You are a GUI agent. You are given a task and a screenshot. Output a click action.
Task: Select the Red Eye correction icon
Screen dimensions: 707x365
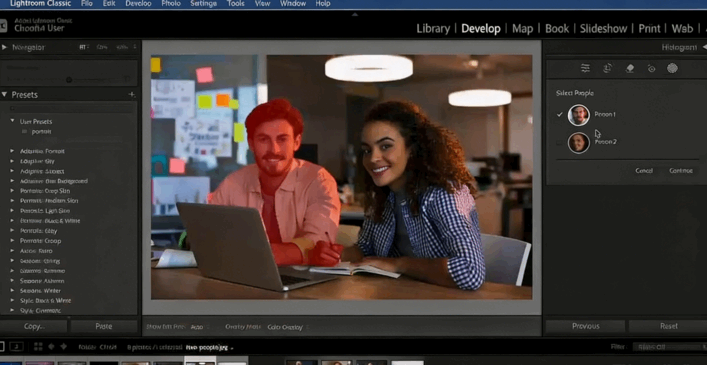(651, 68)
